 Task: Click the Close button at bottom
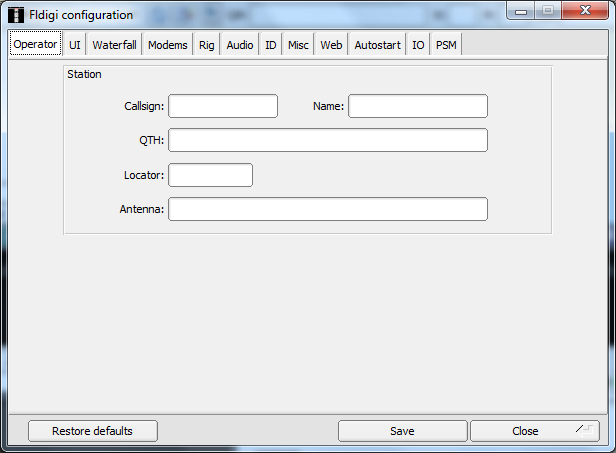point(525,431)
